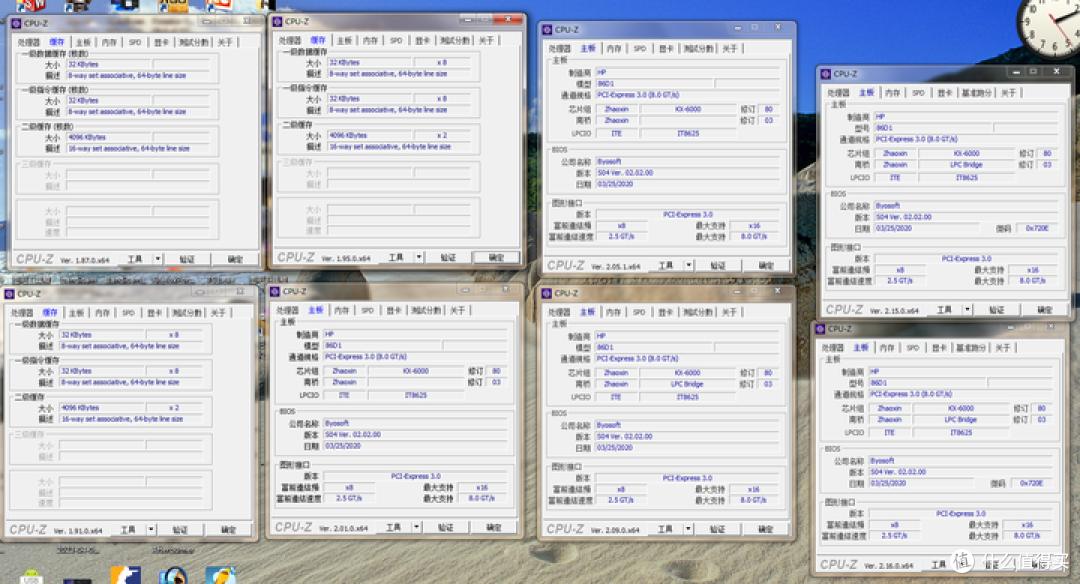1080x584 pixels.
Task: Select 测试分数 tab in CPU-Z 2.01.0 window
Action: [426, 311]
